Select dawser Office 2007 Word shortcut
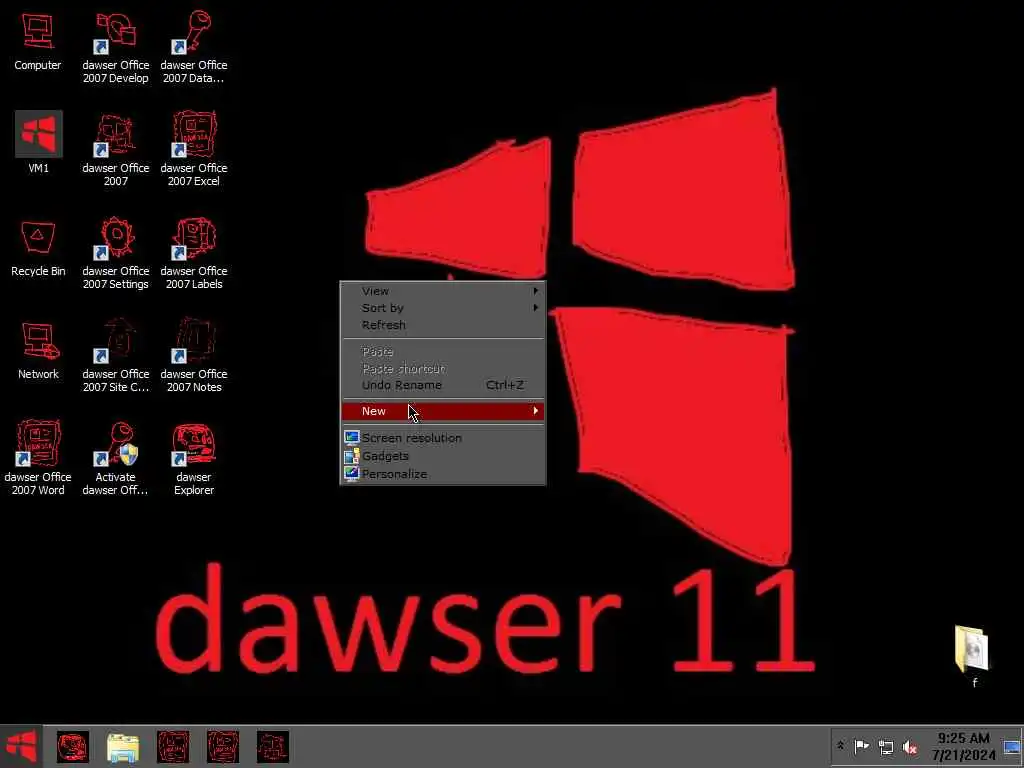The image size is (1024, 768). [38, 458]
